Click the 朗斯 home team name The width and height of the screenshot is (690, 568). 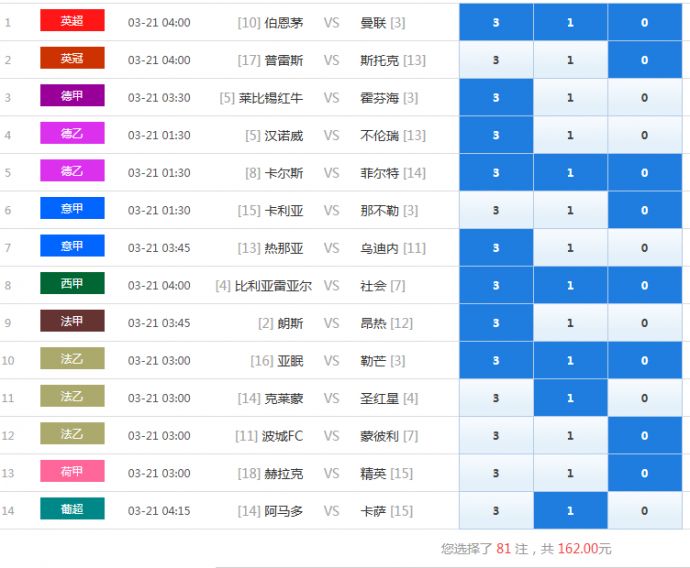coord(290,323)
